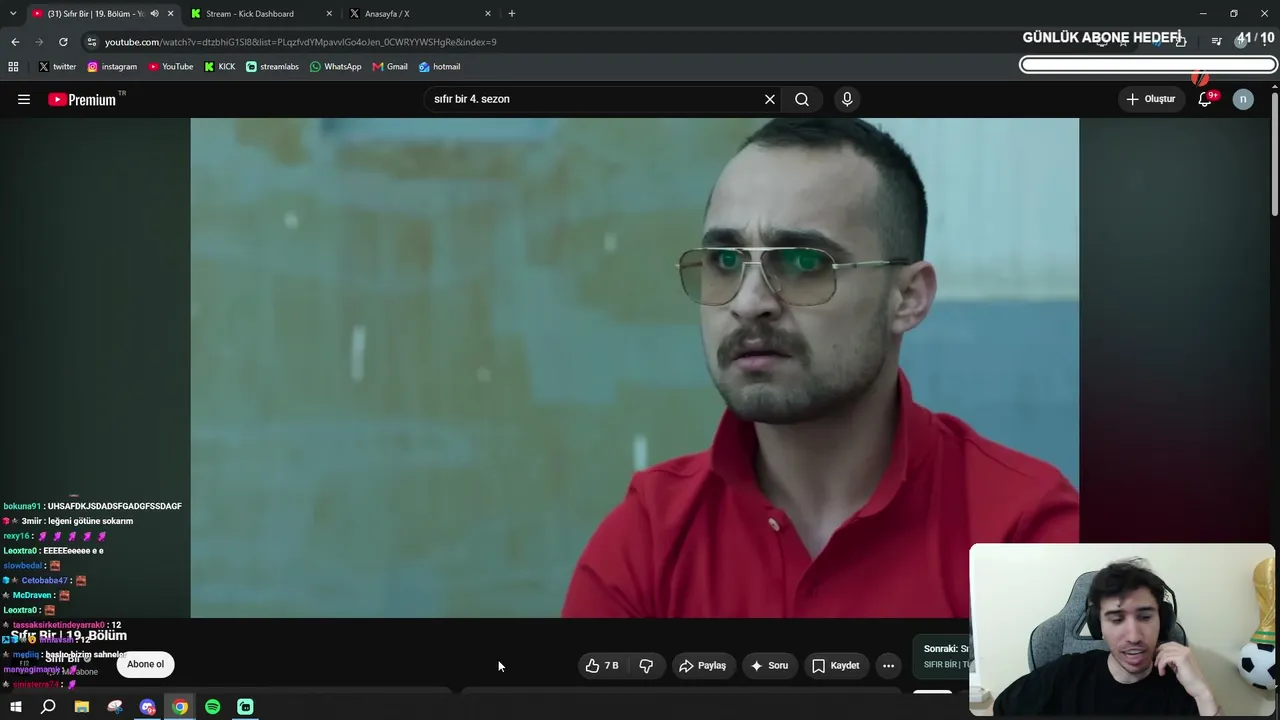
Task: Open Streamlabs app in taskbar
Action: coord(245,707)
